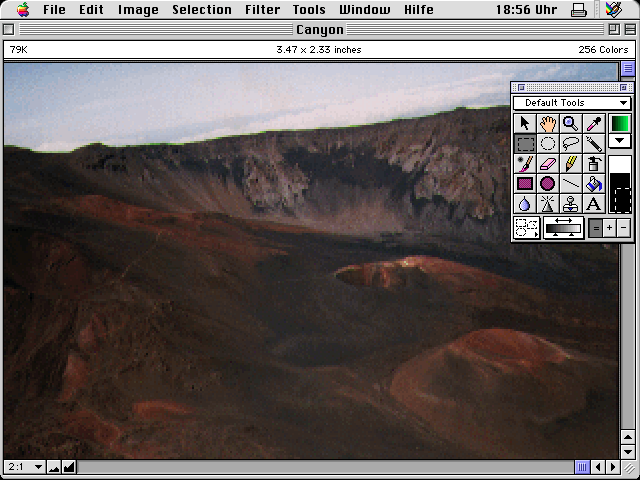Click the horizontal scrollbar right arrow
The height and width of the screenshot is (480, 640).
(x=613, y=467)
